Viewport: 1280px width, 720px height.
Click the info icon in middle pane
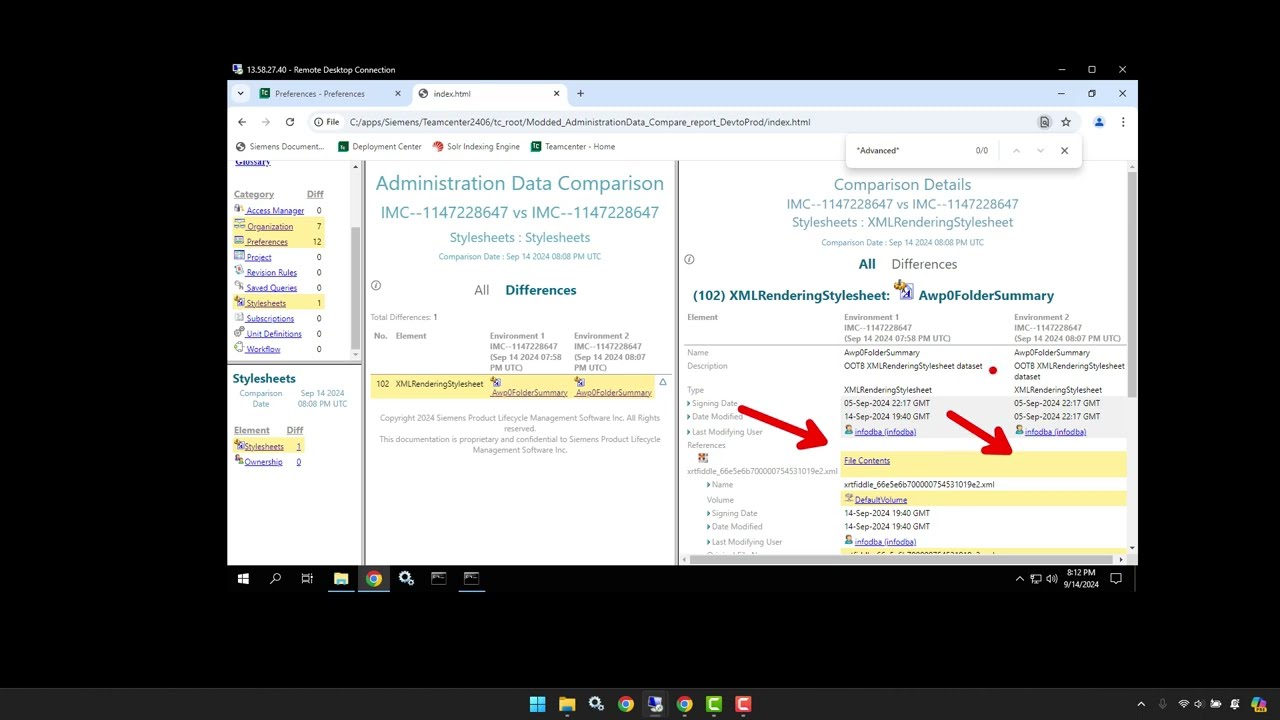click(x=376, y=285)
